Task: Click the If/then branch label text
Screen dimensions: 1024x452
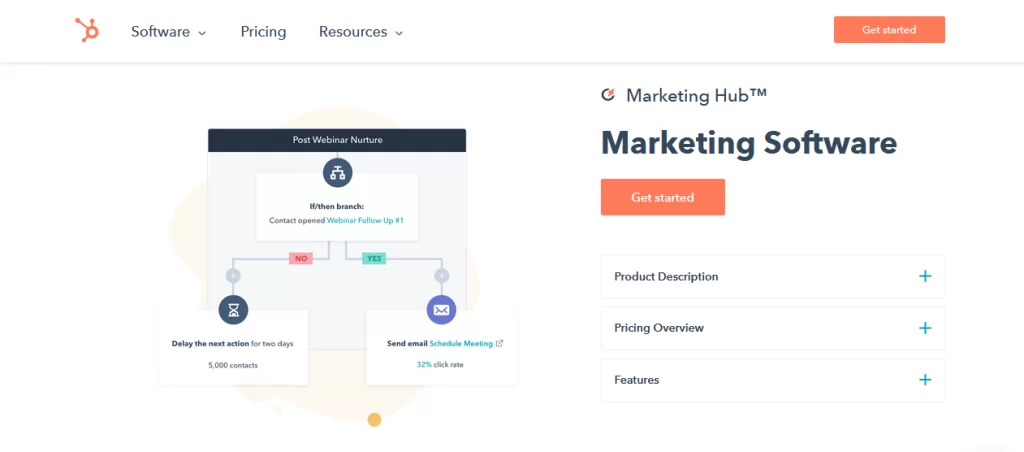Action: 337,206
